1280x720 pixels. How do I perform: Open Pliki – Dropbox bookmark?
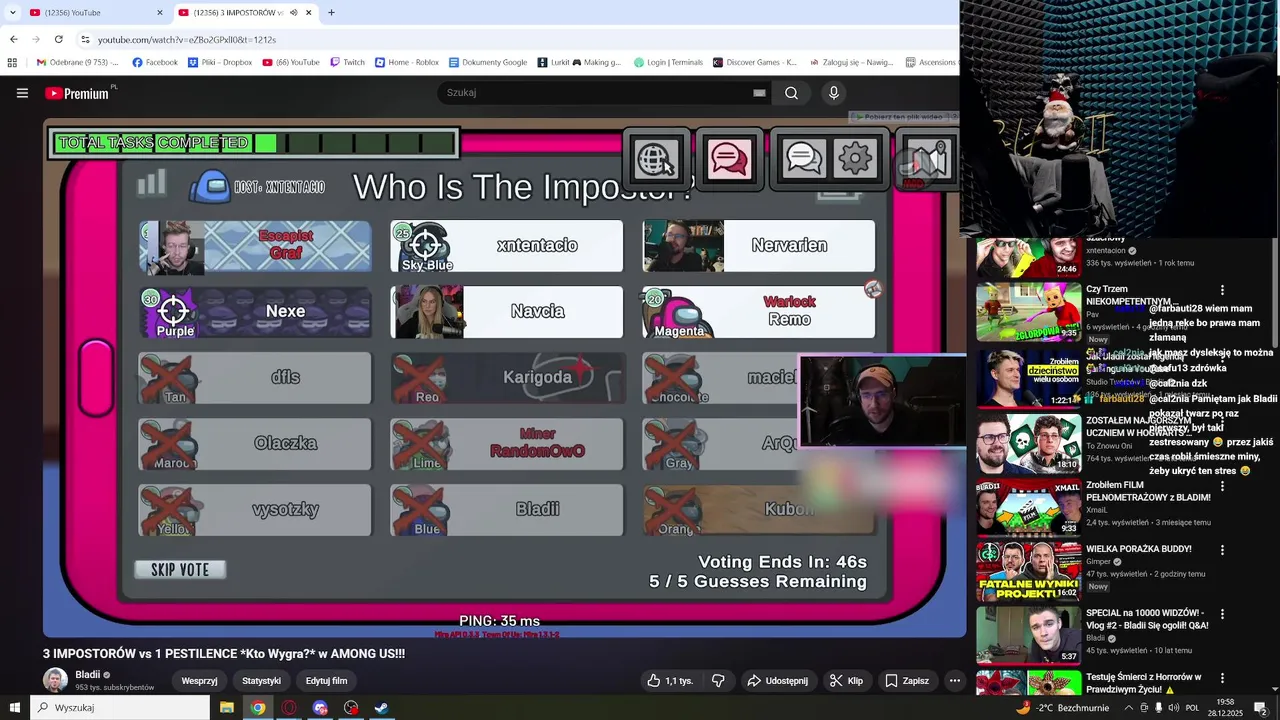pos(219,62)
